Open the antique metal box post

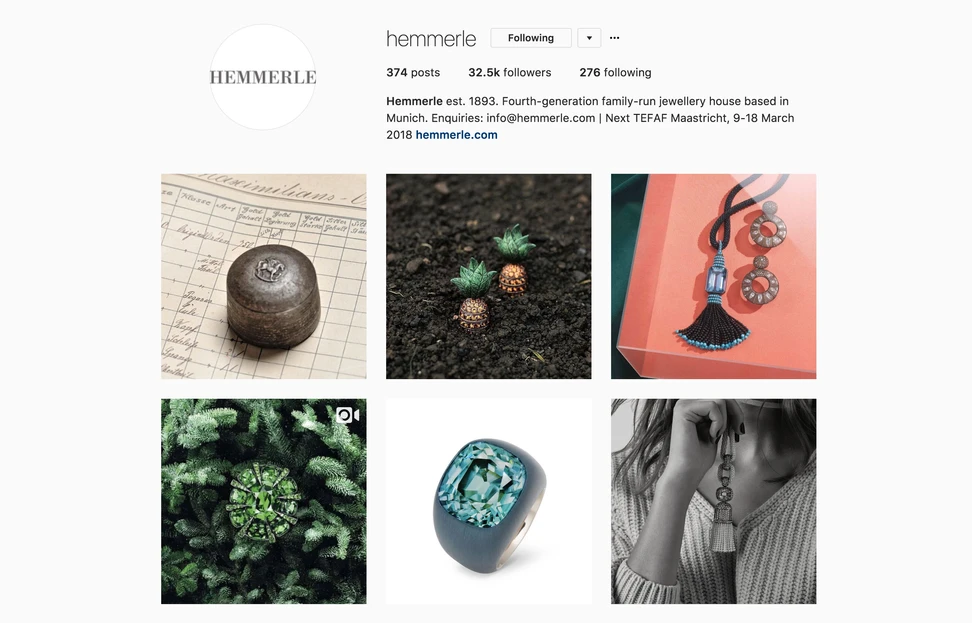(263, 276)
